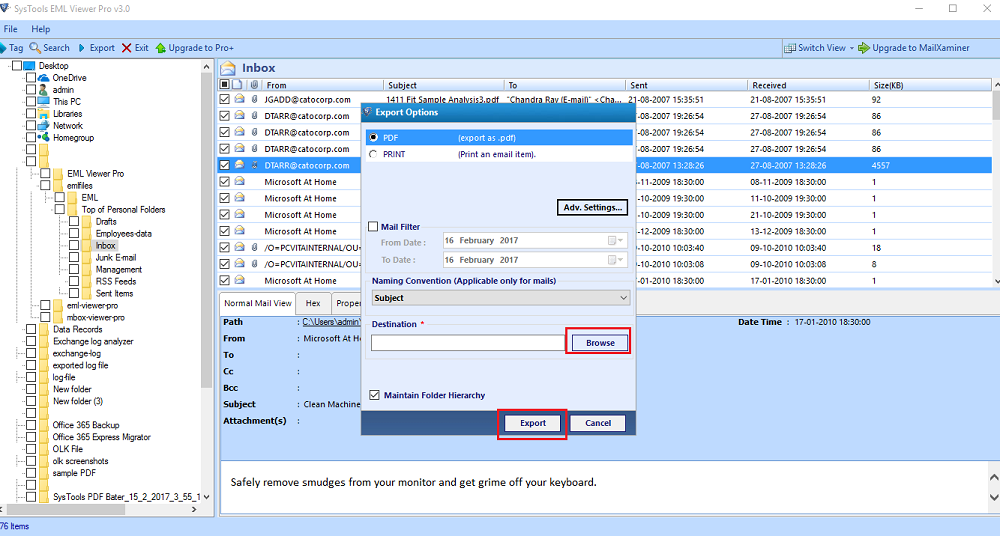Click the EML Viewer Pro folder icon
This screenshot has height=536, width=1000.
coord(58,174)
